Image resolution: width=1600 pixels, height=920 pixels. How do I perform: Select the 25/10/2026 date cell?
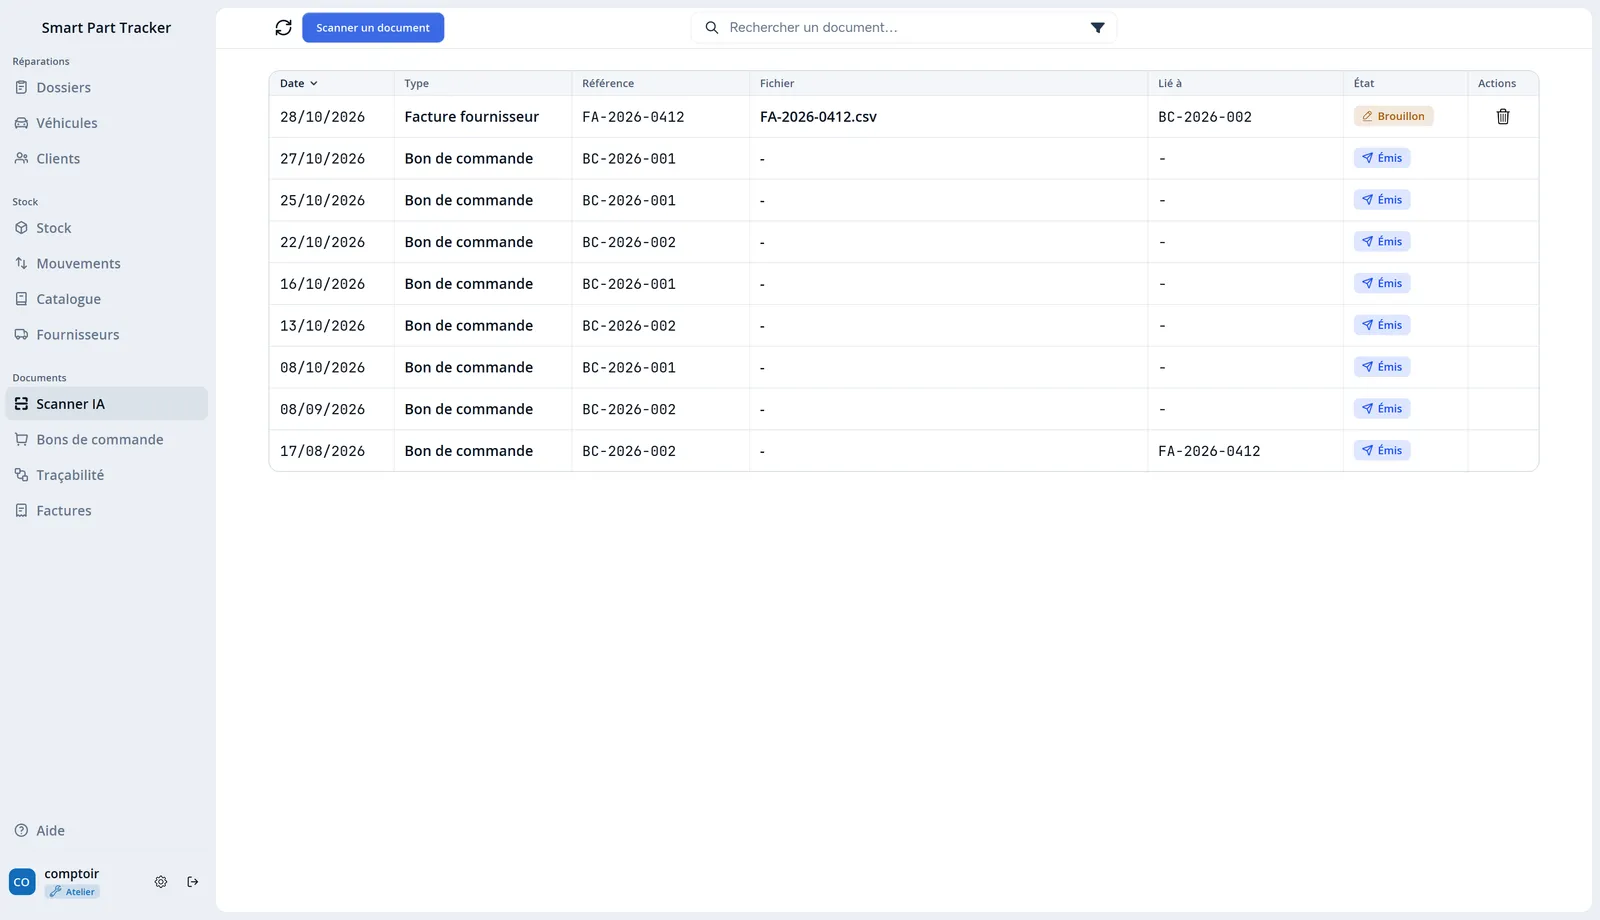point(322,201)
